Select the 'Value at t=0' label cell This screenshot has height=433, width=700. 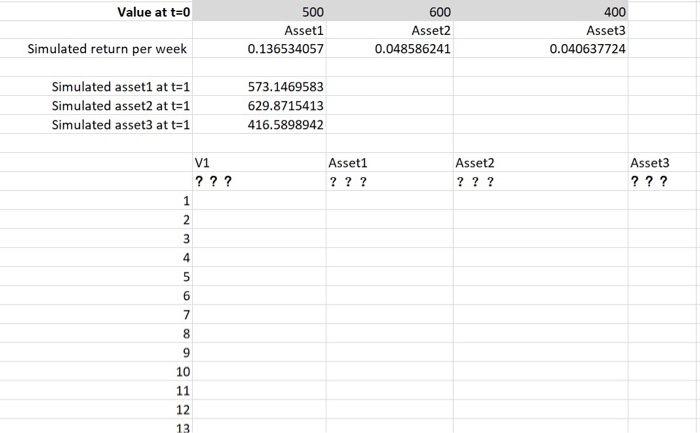pos(96,12)
